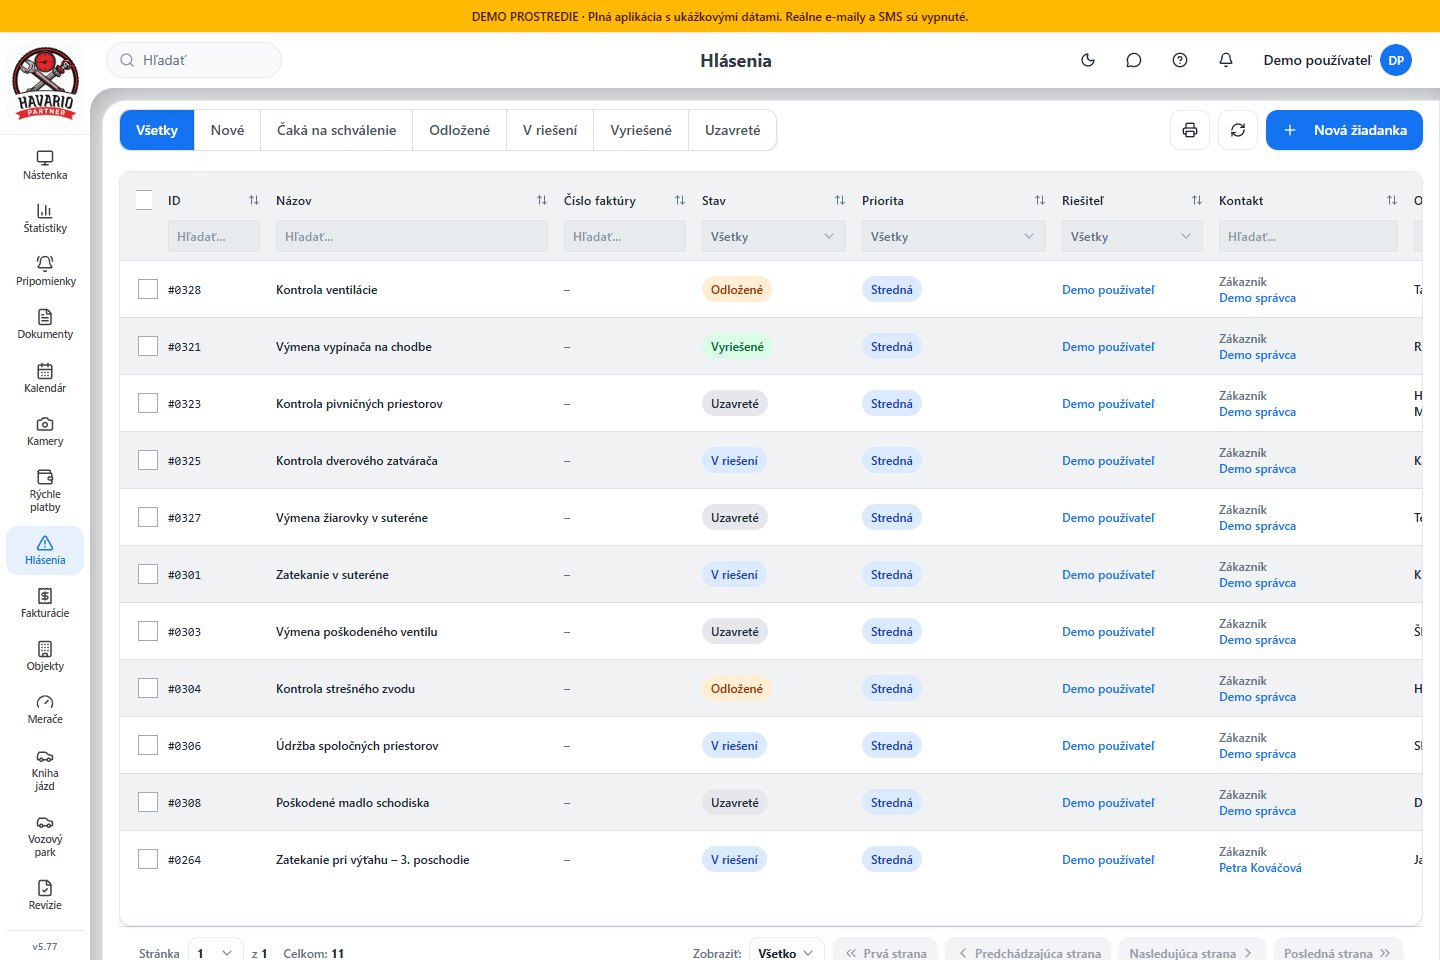The width and height of the screenshot is (1440, 960).
Task: Open Kalendár in sidebar
Action: (x=45, y=379)
